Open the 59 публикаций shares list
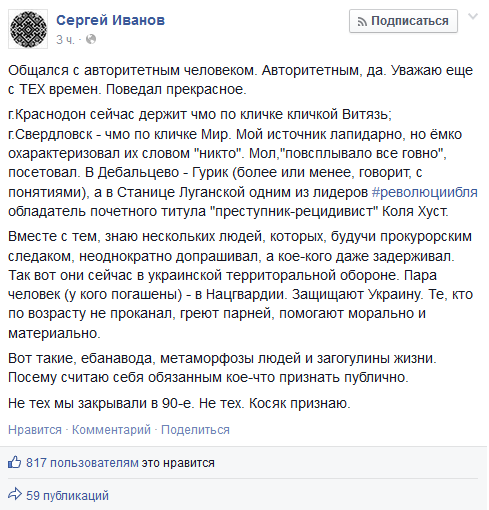 pos(68,496)
